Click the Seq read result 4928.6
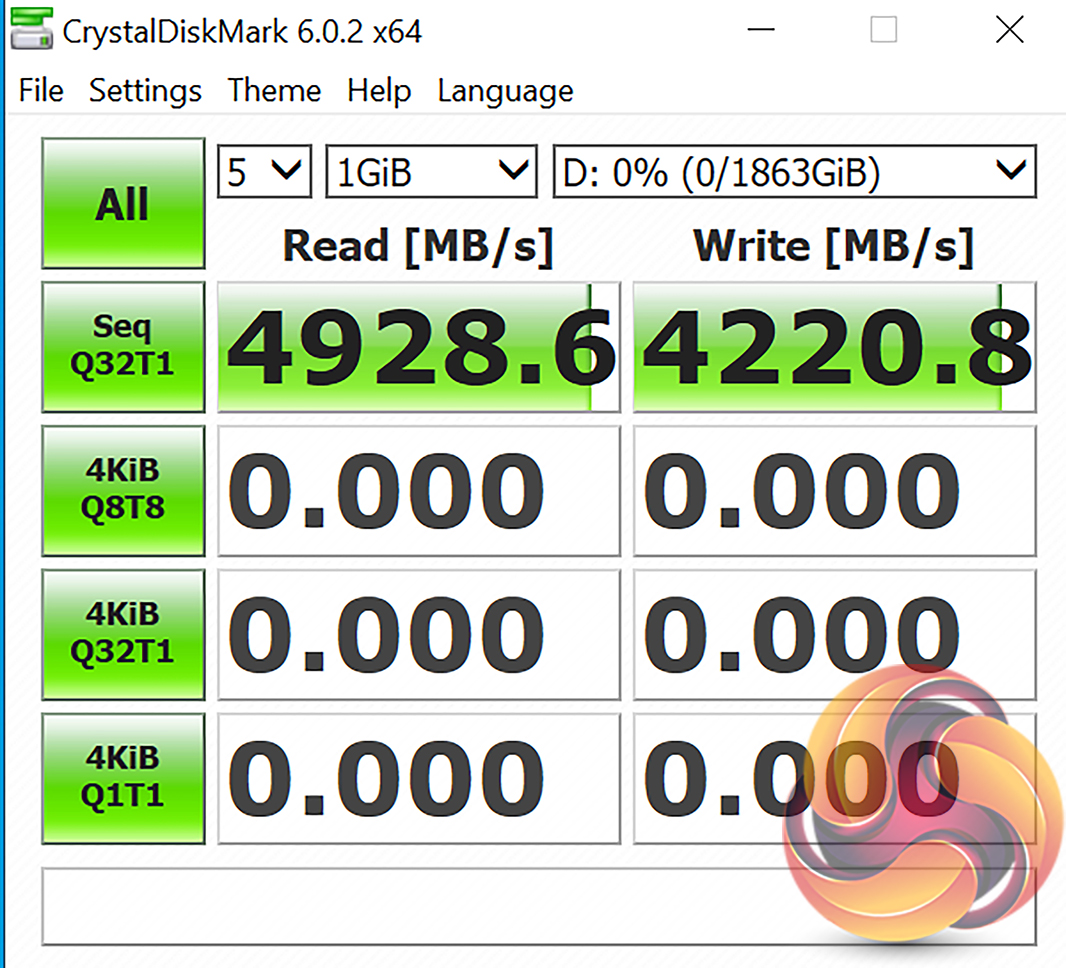The image size is (1066, 968). [x=419, y=347]
